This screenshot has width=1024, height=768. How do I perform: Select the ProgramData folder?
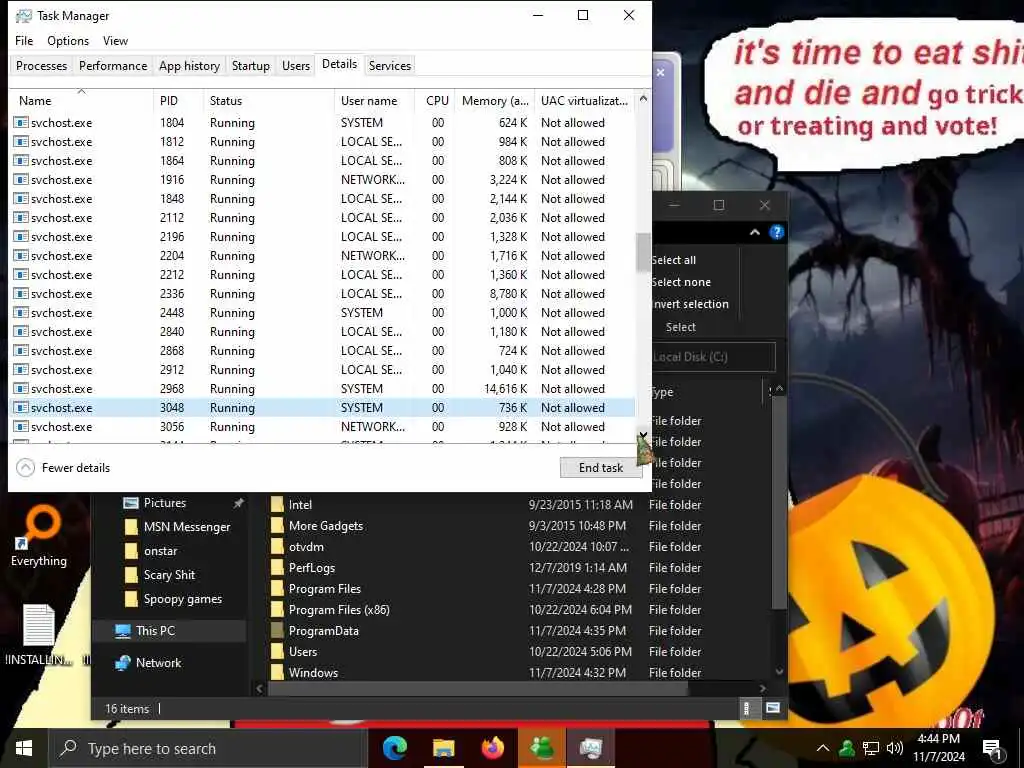click(323, 631)
